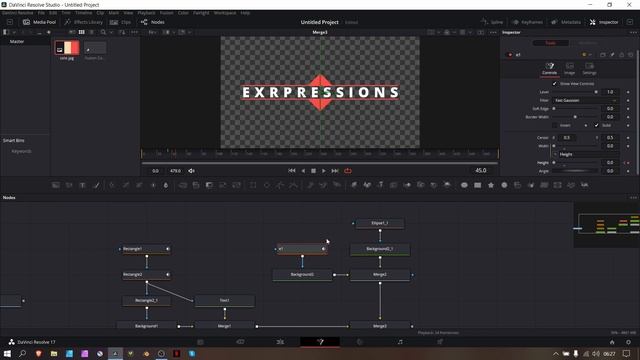Viewport: 640px width, 360px height.
Task: Toggle the e1 node enable switch in Inspector
Action: 510,55
